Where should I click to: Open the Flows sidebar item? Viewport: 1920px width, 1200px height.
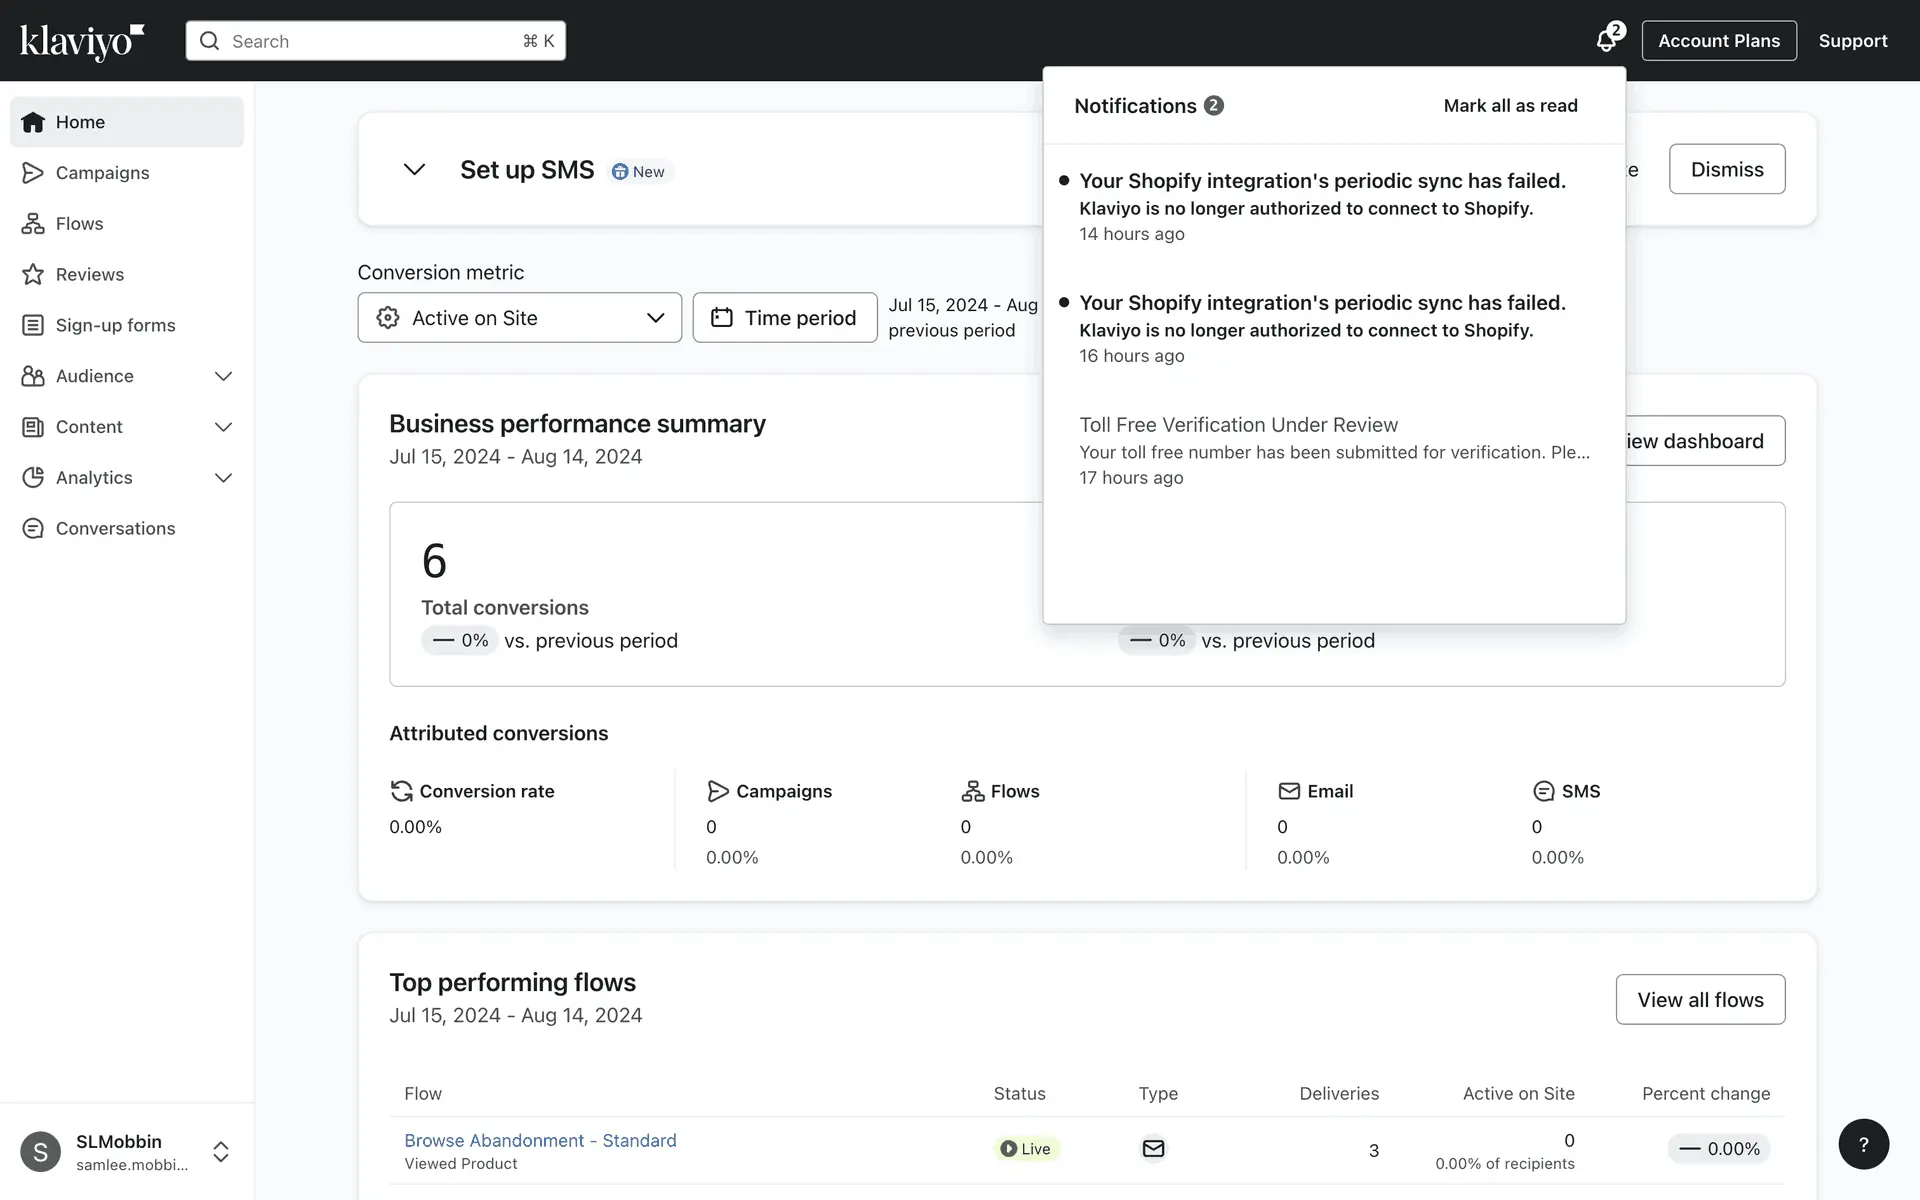pos(79,224)
